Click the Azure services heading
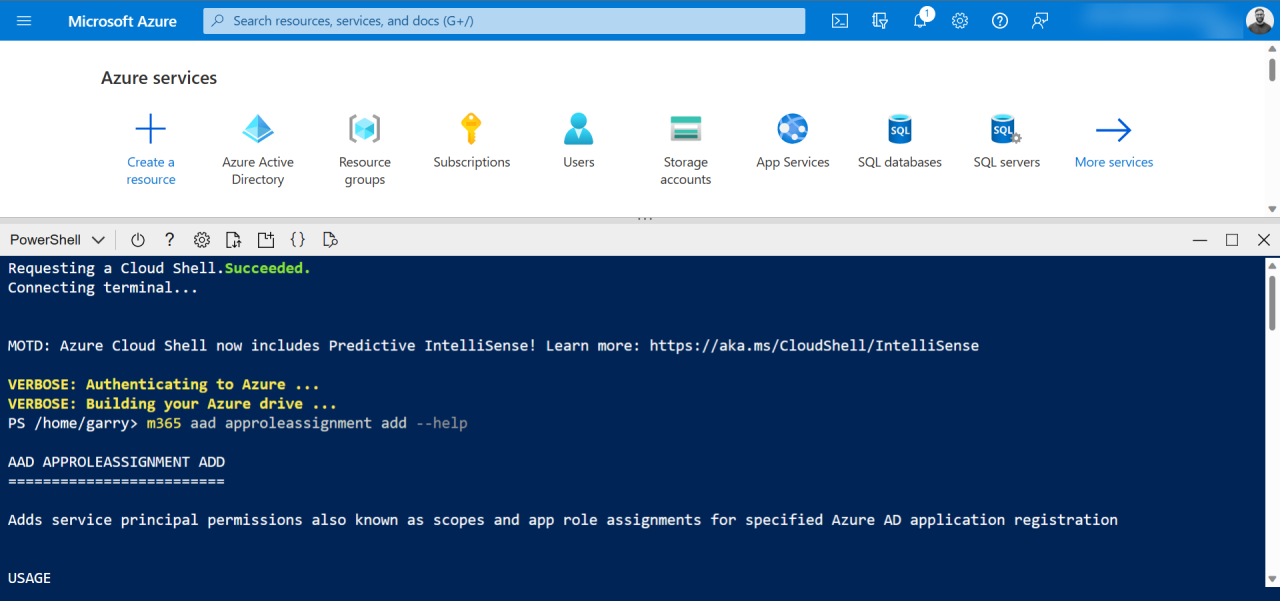 [159, 78]
